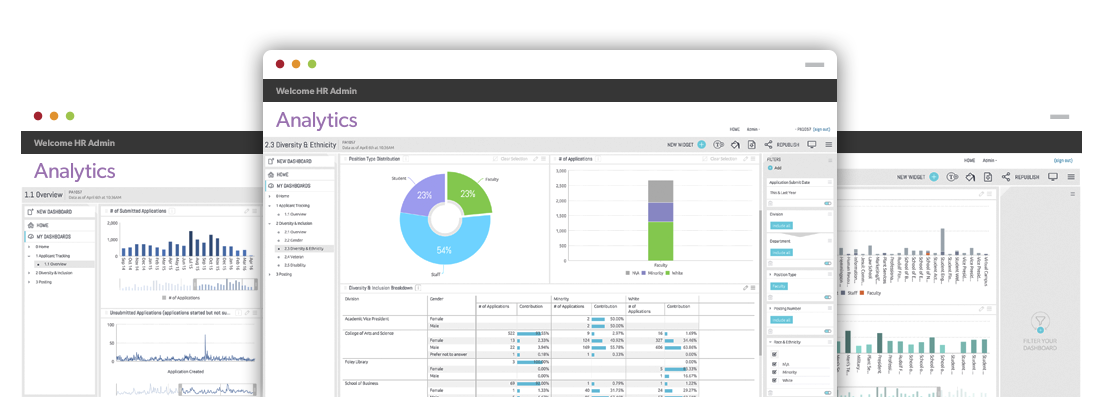Click the paint bucket theme icon in front window

pyautogui.click(x=735, y=144)
